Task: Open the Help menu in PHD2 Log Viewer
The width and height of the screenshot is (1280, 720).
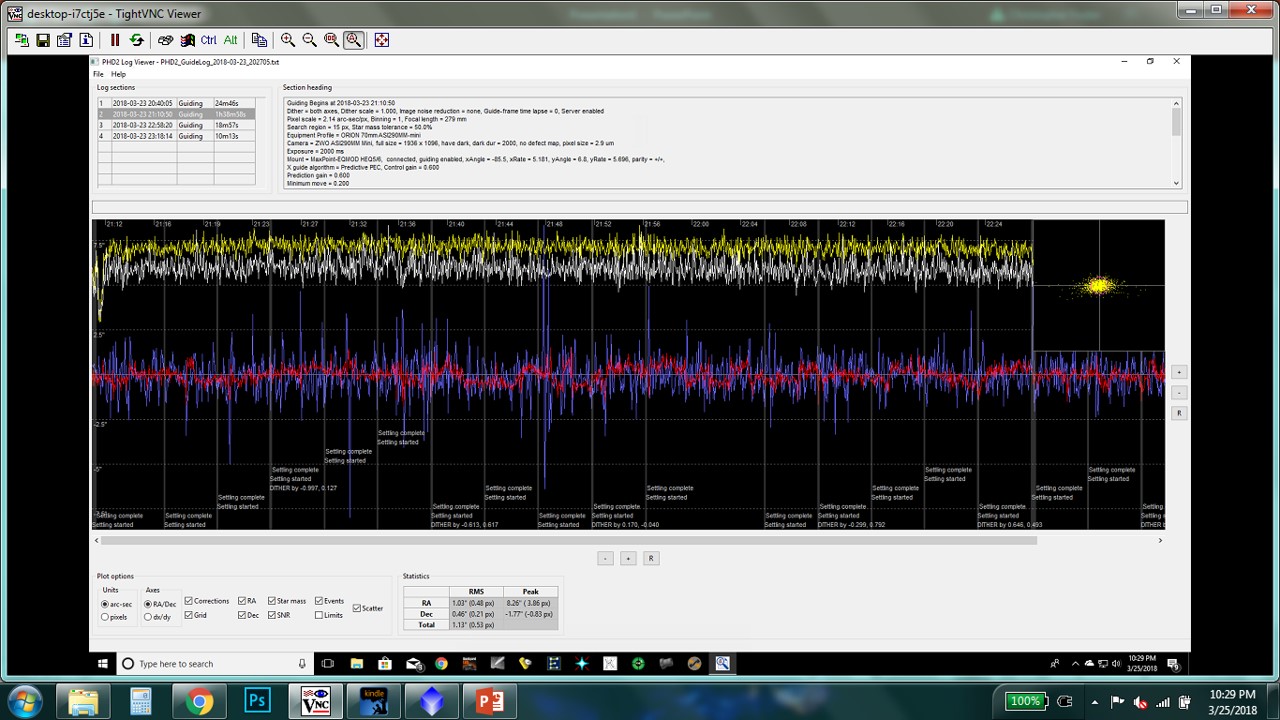Action: [x=118, y=74]
